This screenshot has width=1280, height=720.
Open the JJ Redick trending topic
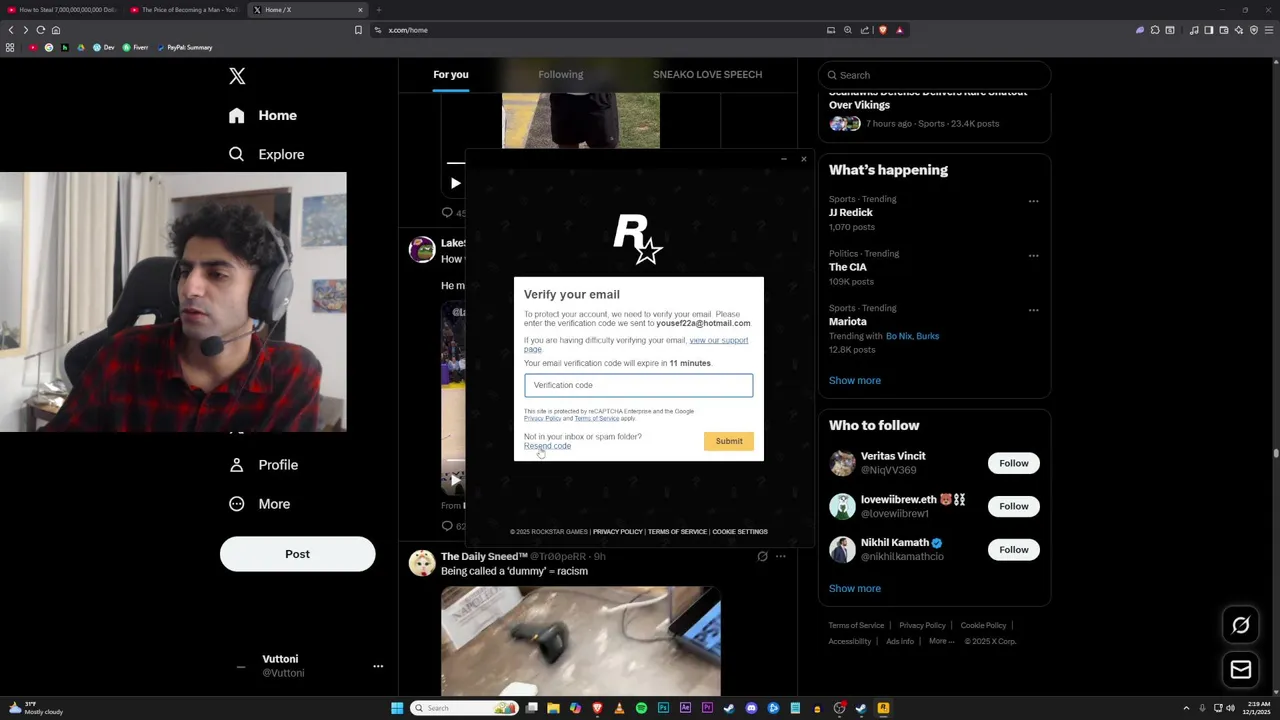tap(850, 212)
